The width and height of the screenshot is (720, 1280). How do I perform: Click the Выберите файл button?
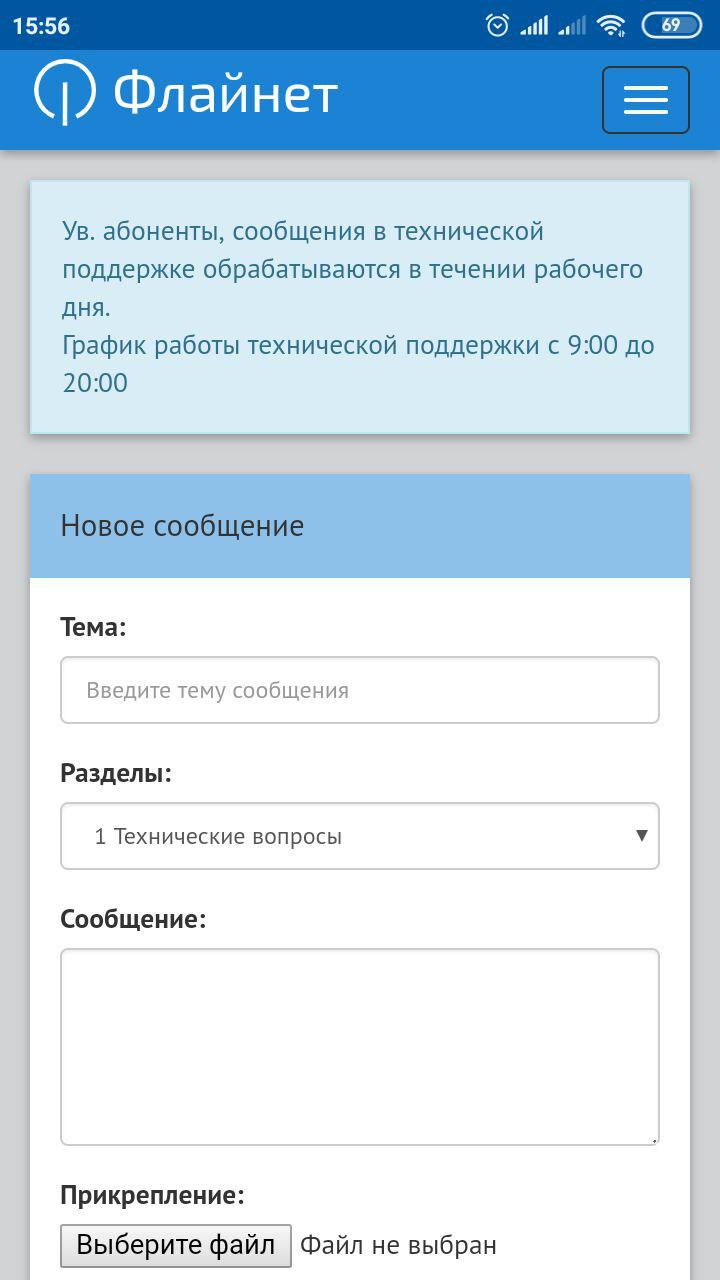point(176,1246)
